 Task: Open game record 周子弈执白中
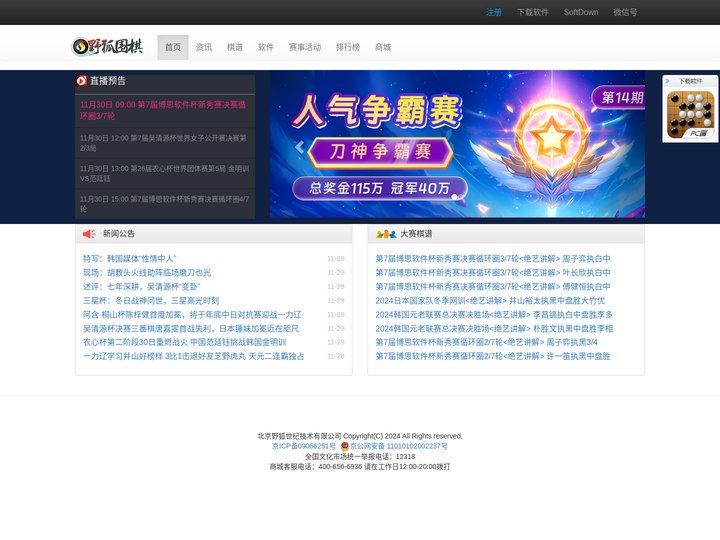click(493, 259)
